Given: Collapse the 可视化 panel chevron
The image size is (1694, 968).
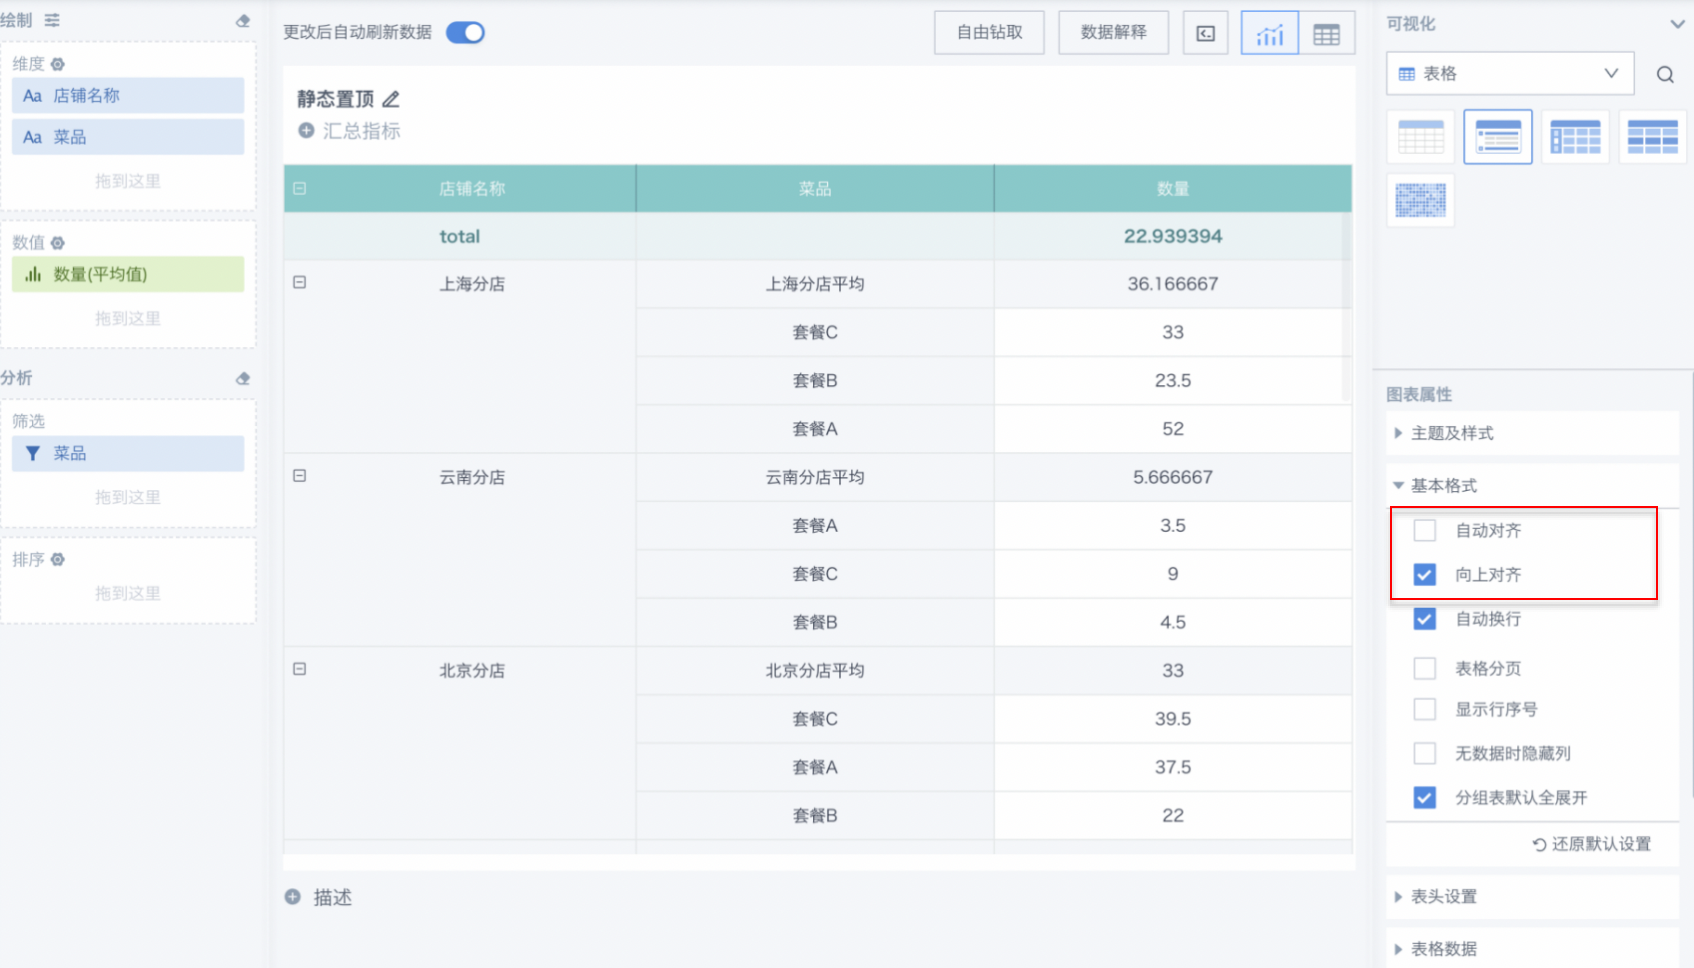Looking at the screenshot, I should (x=1677, y=24).
